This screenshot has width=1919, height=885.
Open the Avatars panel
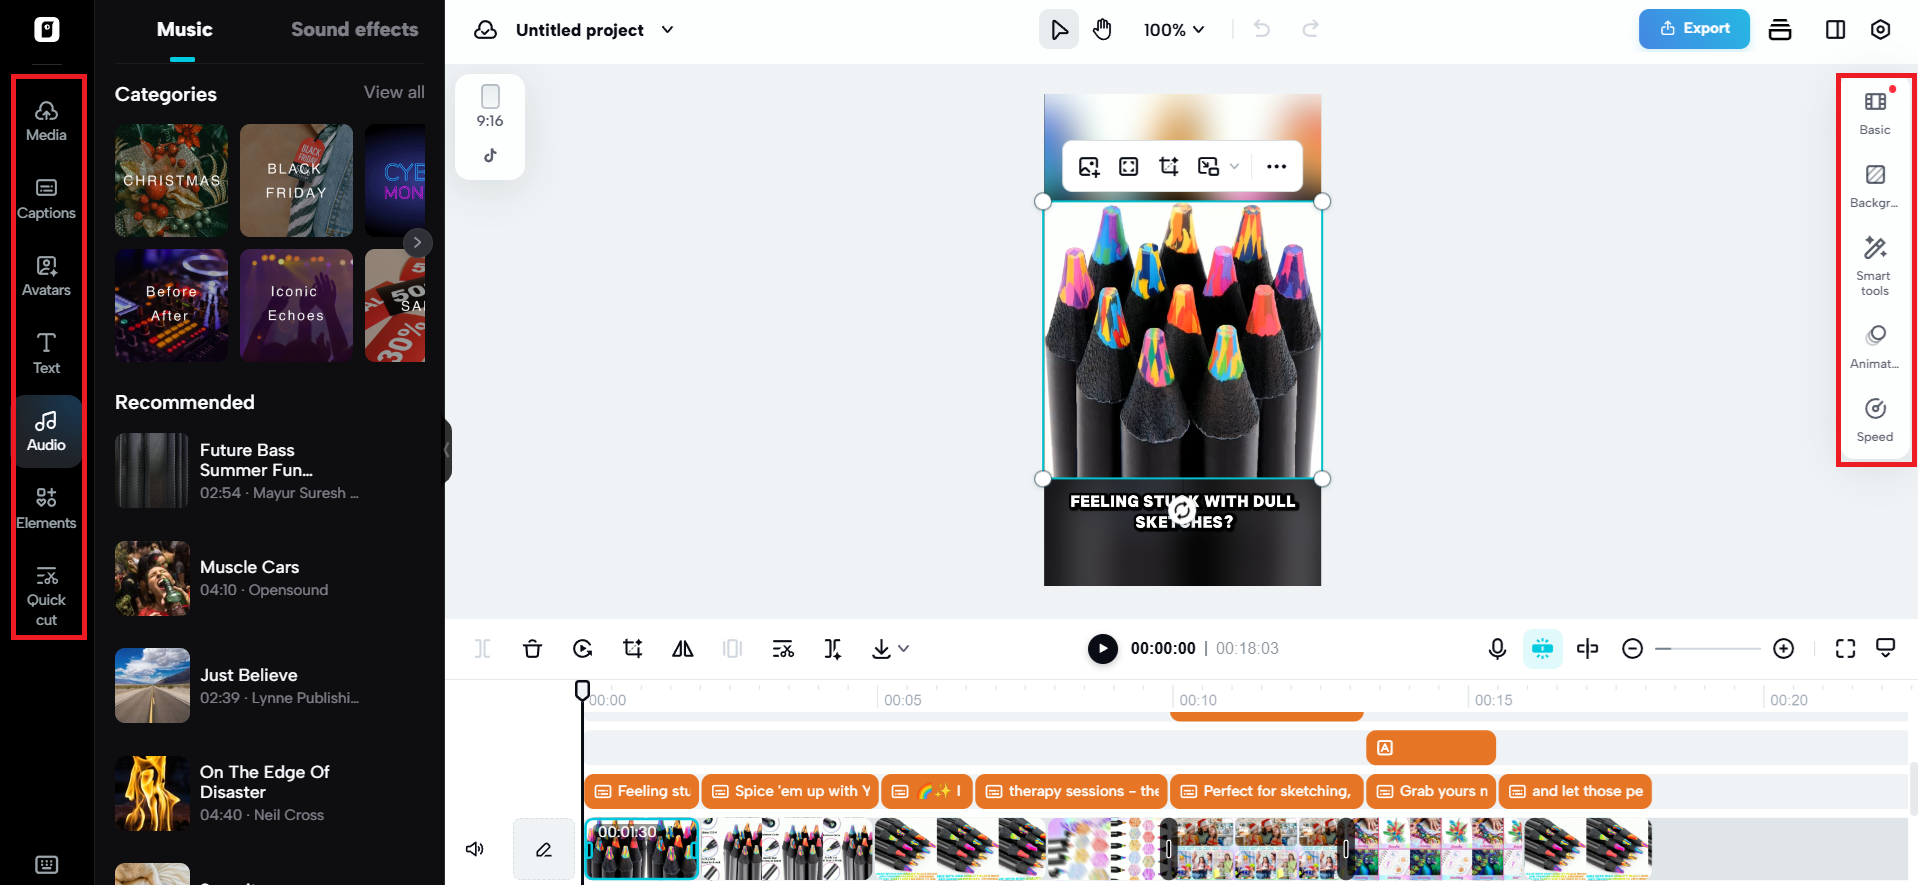(x=46, y=276)
